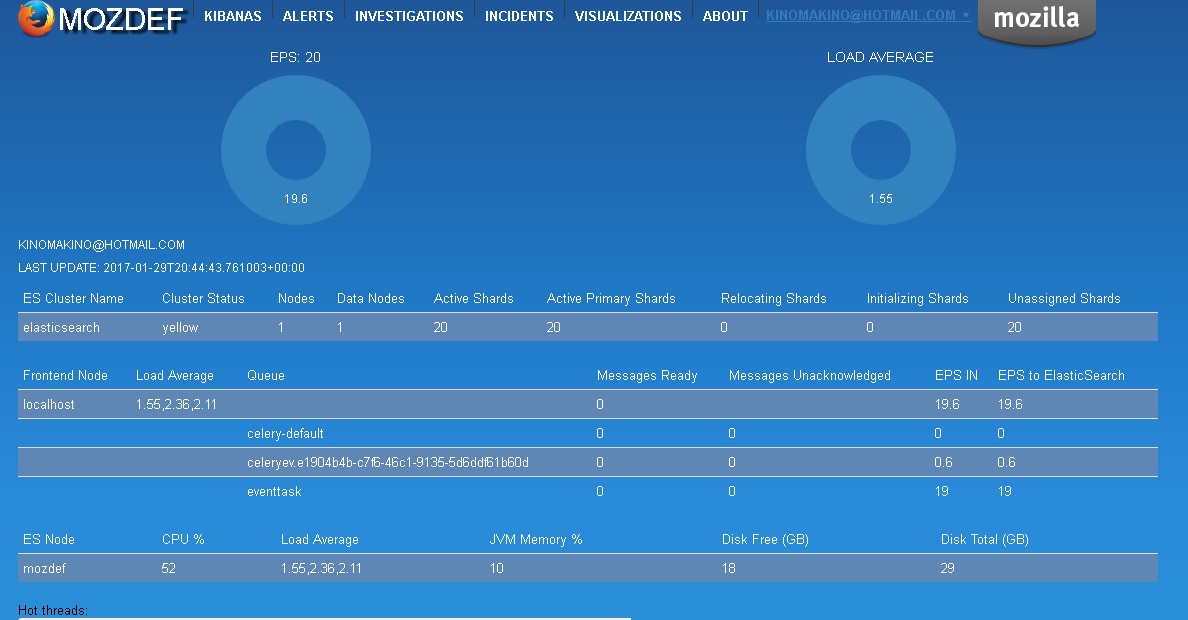Image resolution: width=1188 pixels, height=620 pixels.
Task: Click the Mozilla tab badge
Action: coord(1036,19)
